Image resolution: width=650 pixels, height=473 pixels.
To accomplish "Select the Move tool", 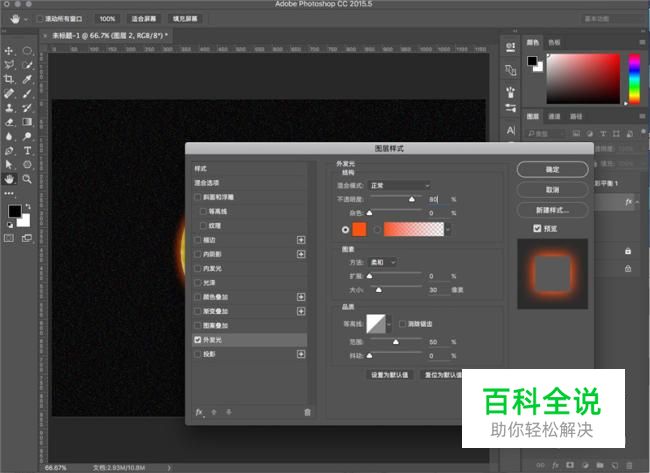I will [9, 51].
